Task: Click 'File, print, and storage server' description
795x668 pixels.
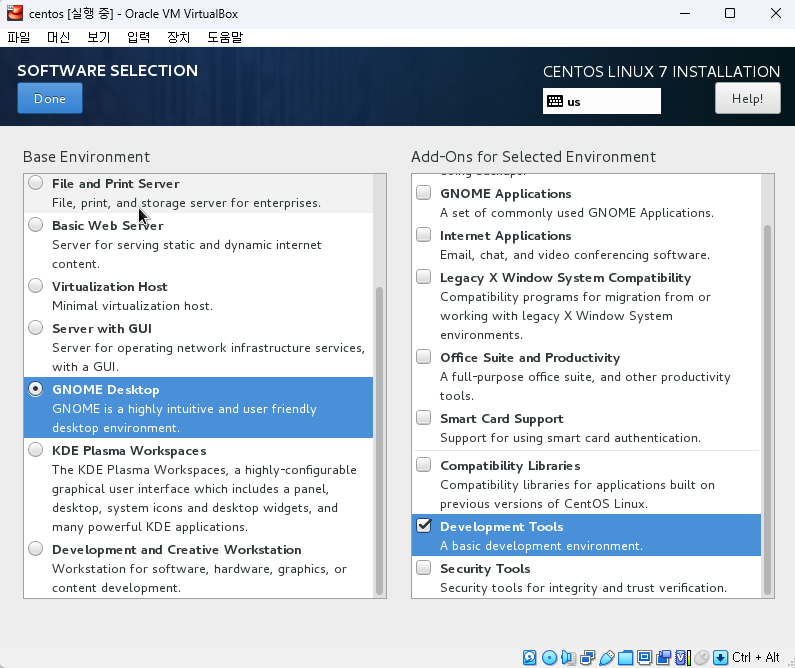Action: pyautogui.click(x=186, y=203)
